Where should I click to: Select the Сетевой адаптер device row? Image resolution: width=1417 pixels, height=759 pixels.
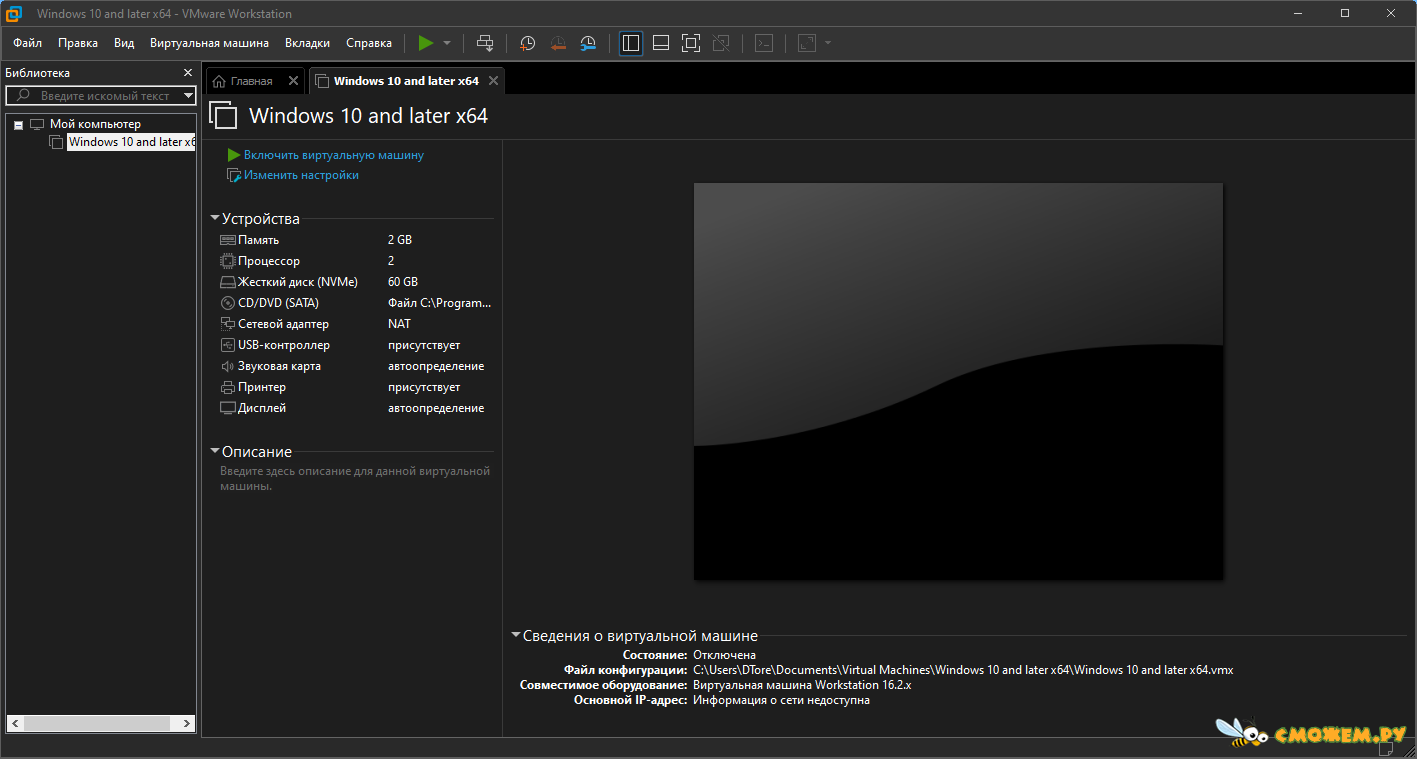(355, 324)
